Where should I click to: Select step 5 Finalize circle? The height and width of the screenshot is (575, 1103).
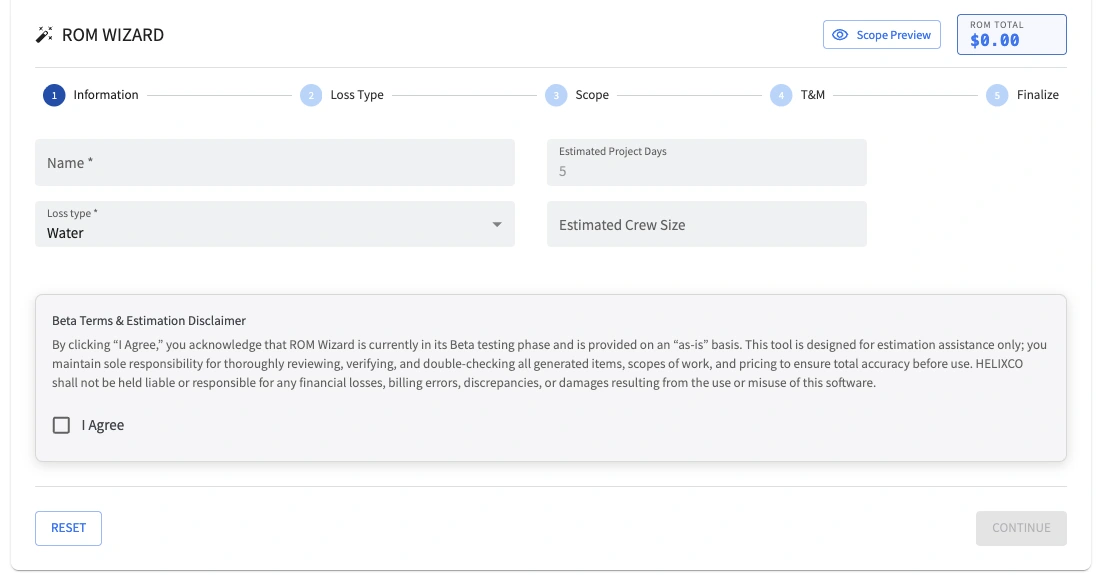click(x=997, y=95)
